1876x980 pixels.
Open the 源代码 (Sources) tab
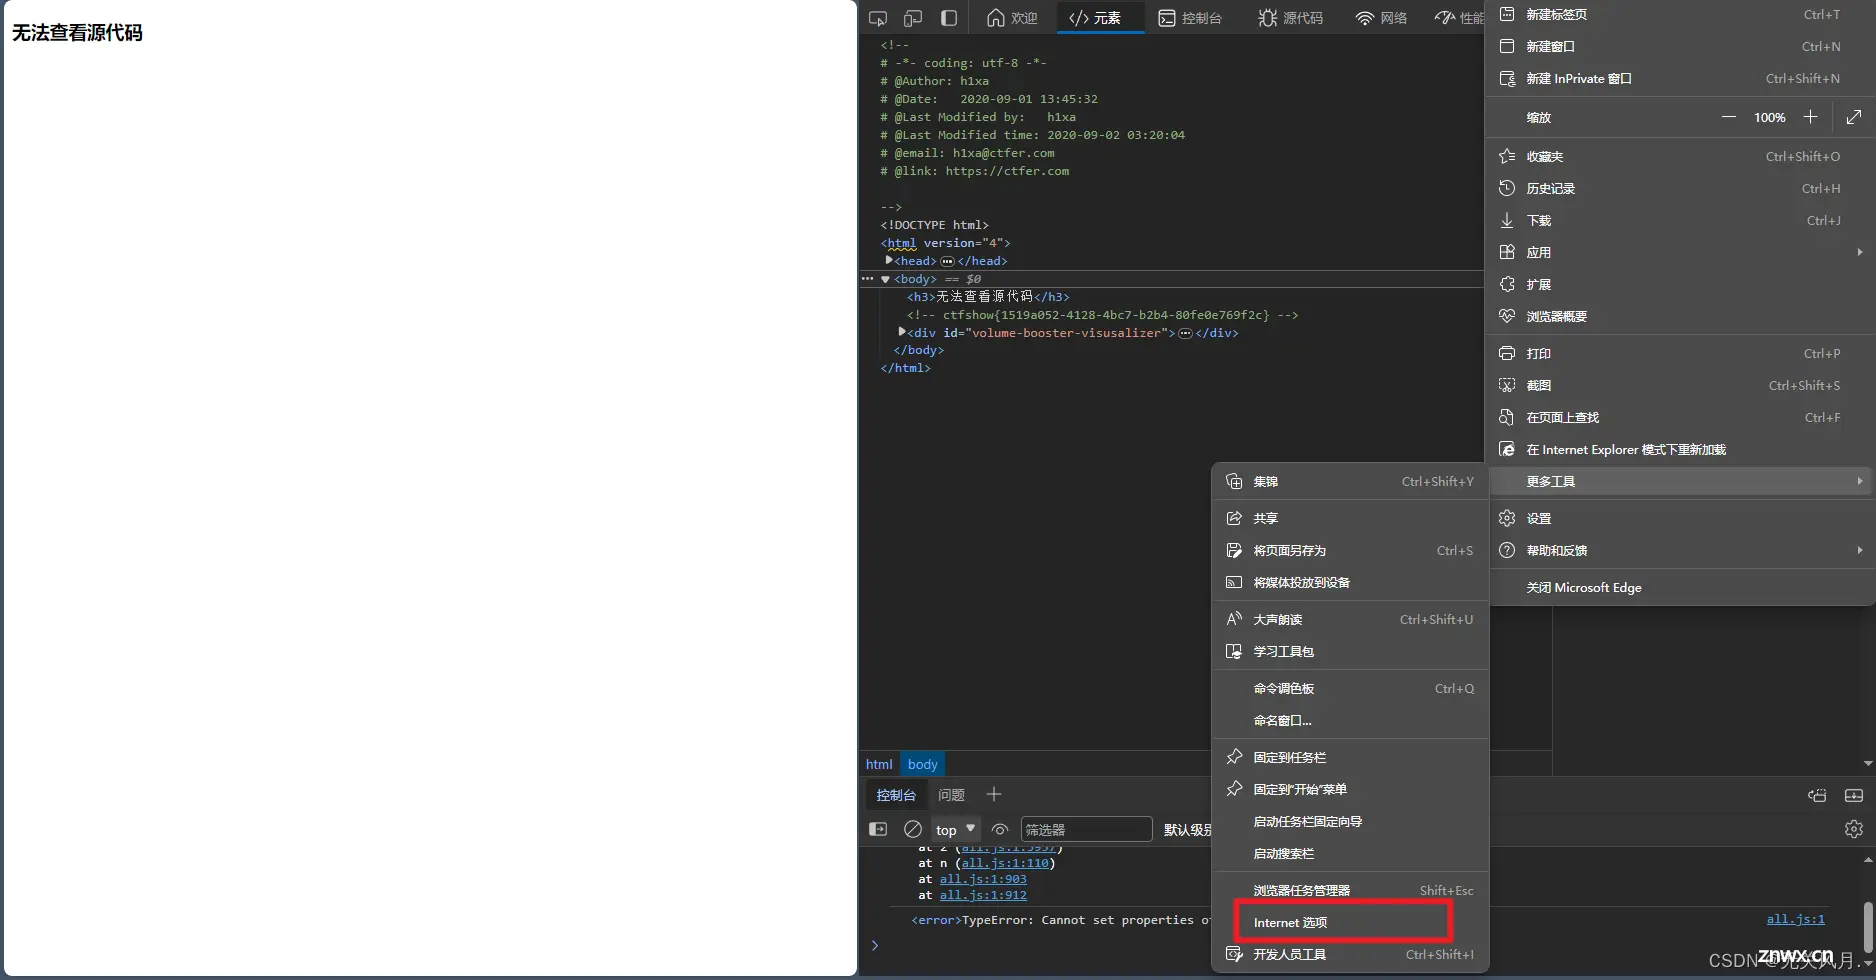pyautogui.click(x=1290, y=18)
